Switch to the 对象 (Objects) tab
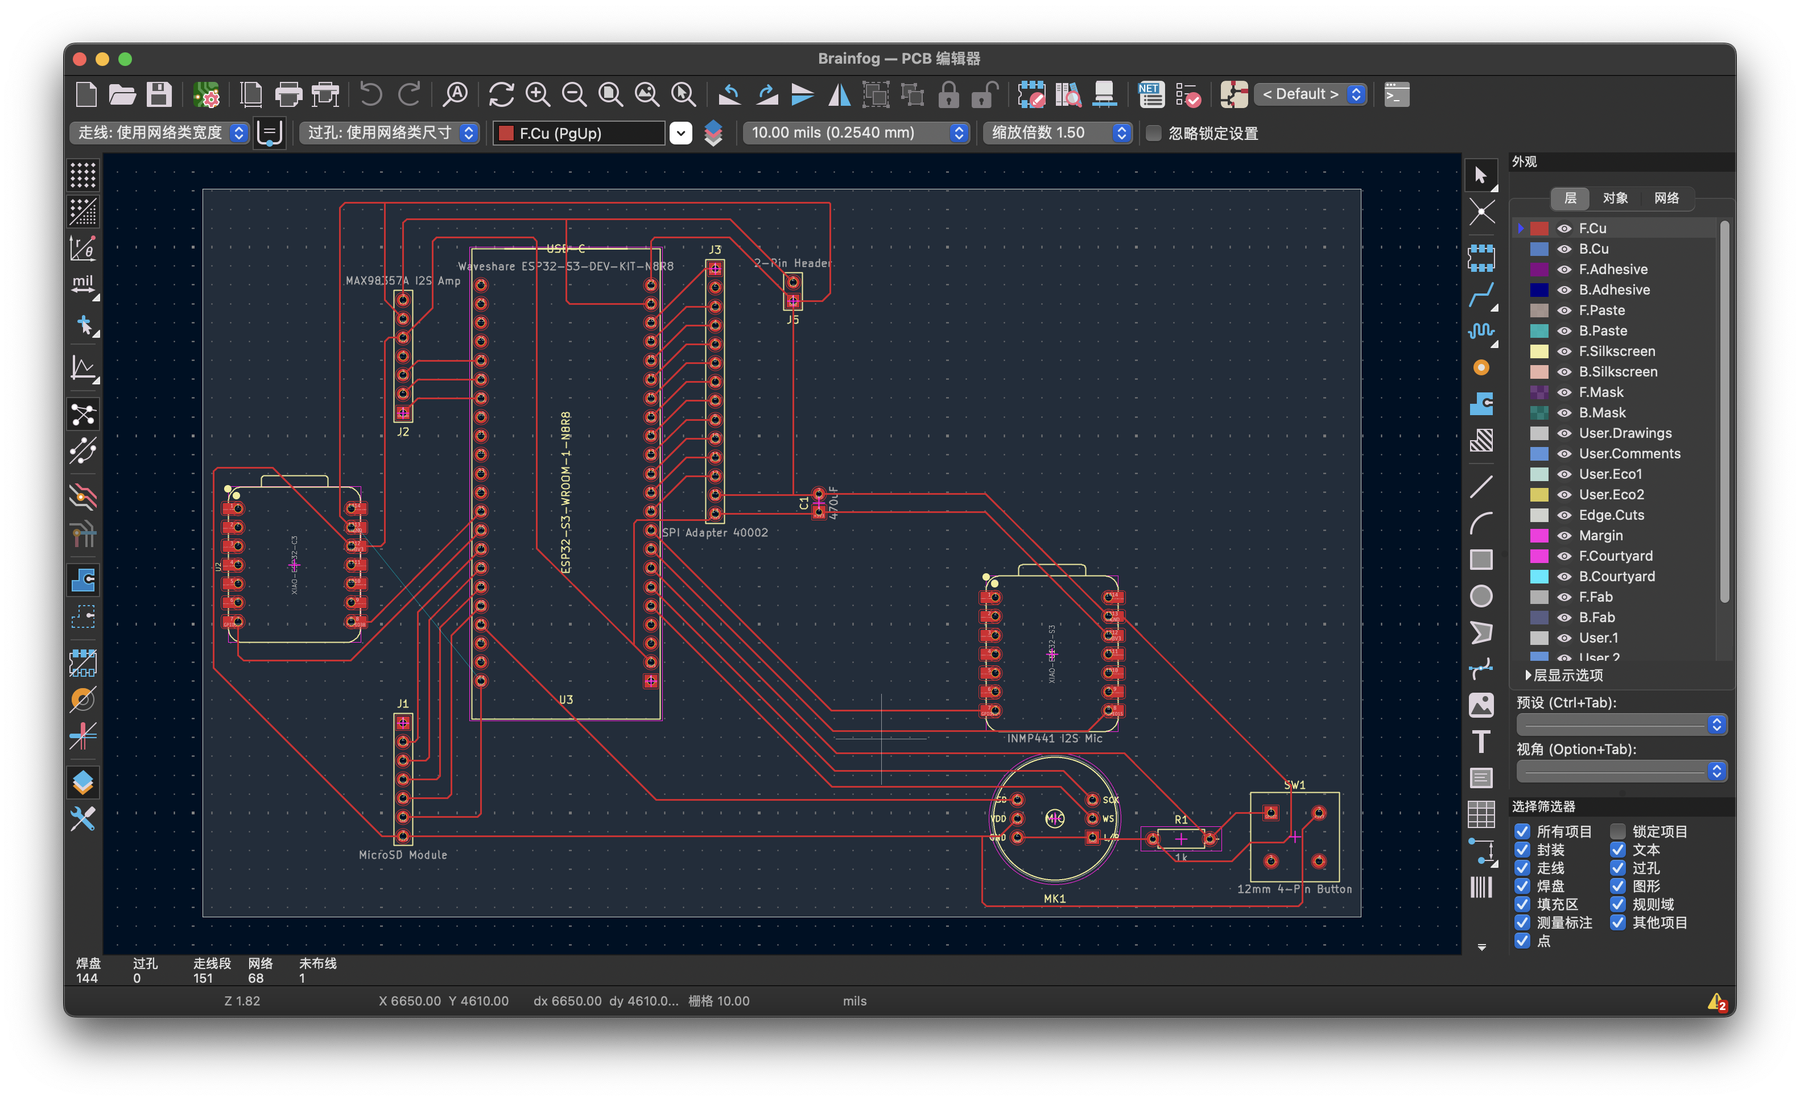The width and height of the screenshot is (1800, 1101). [x=1615, y=198]
